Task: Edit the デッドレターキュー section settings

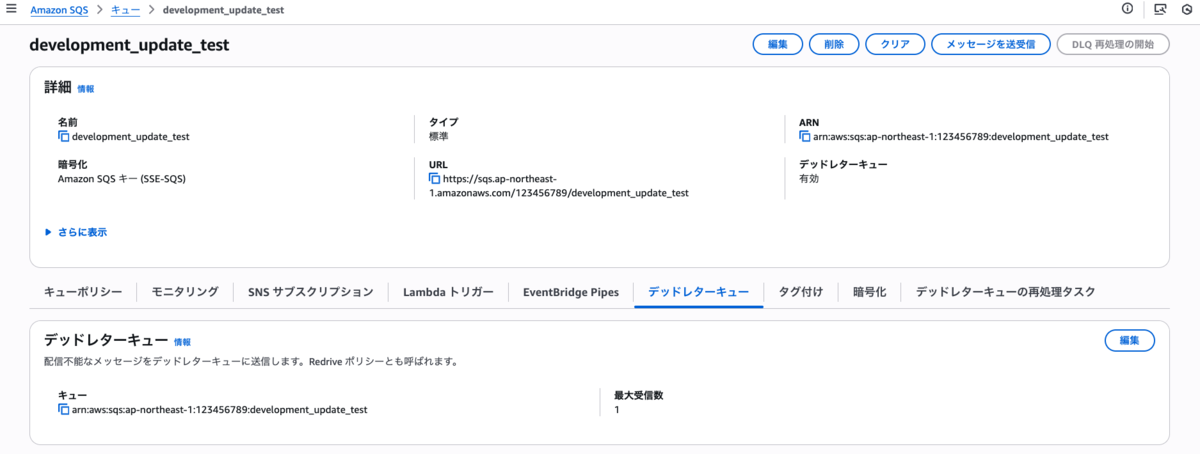Action: click(1130, 340)
